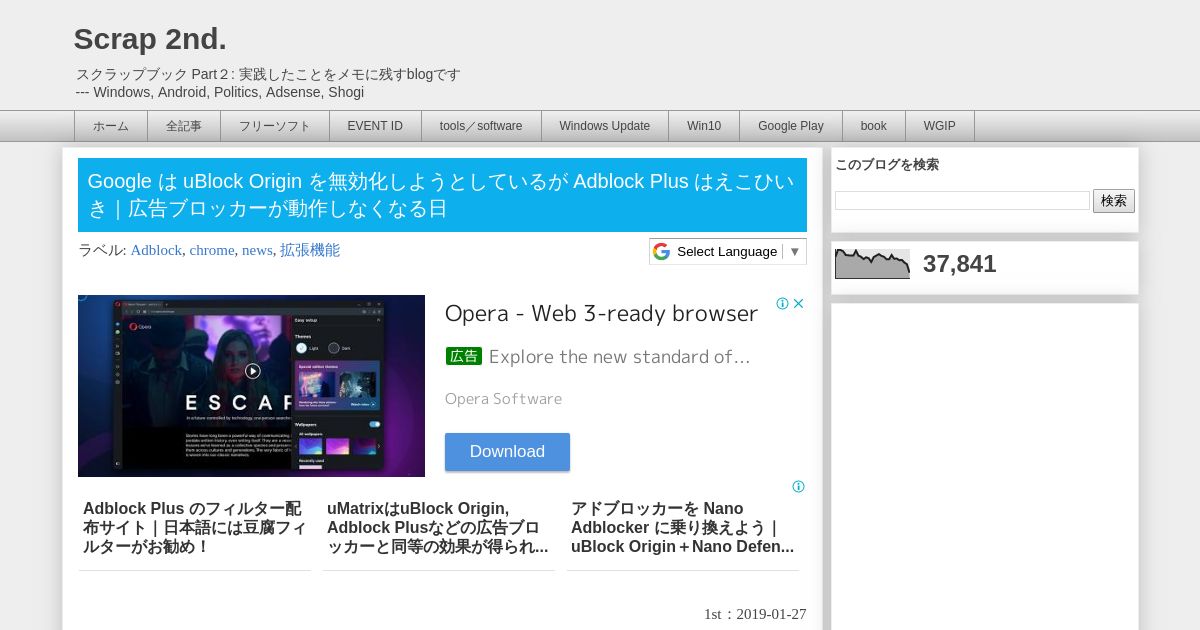Click the Opera - Web 3-ready browser headline
The height and width of the screenshot is (630, 1200).
click(601, 314)
